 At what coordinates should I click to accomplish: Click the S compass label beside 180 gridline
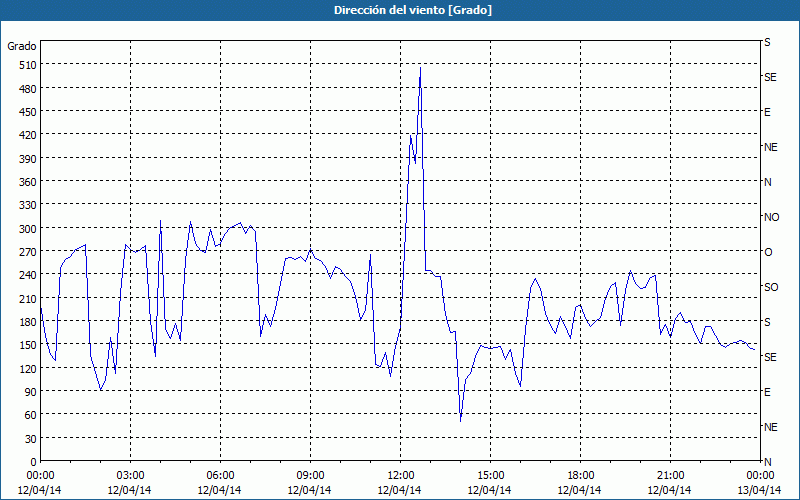point(767,322)
